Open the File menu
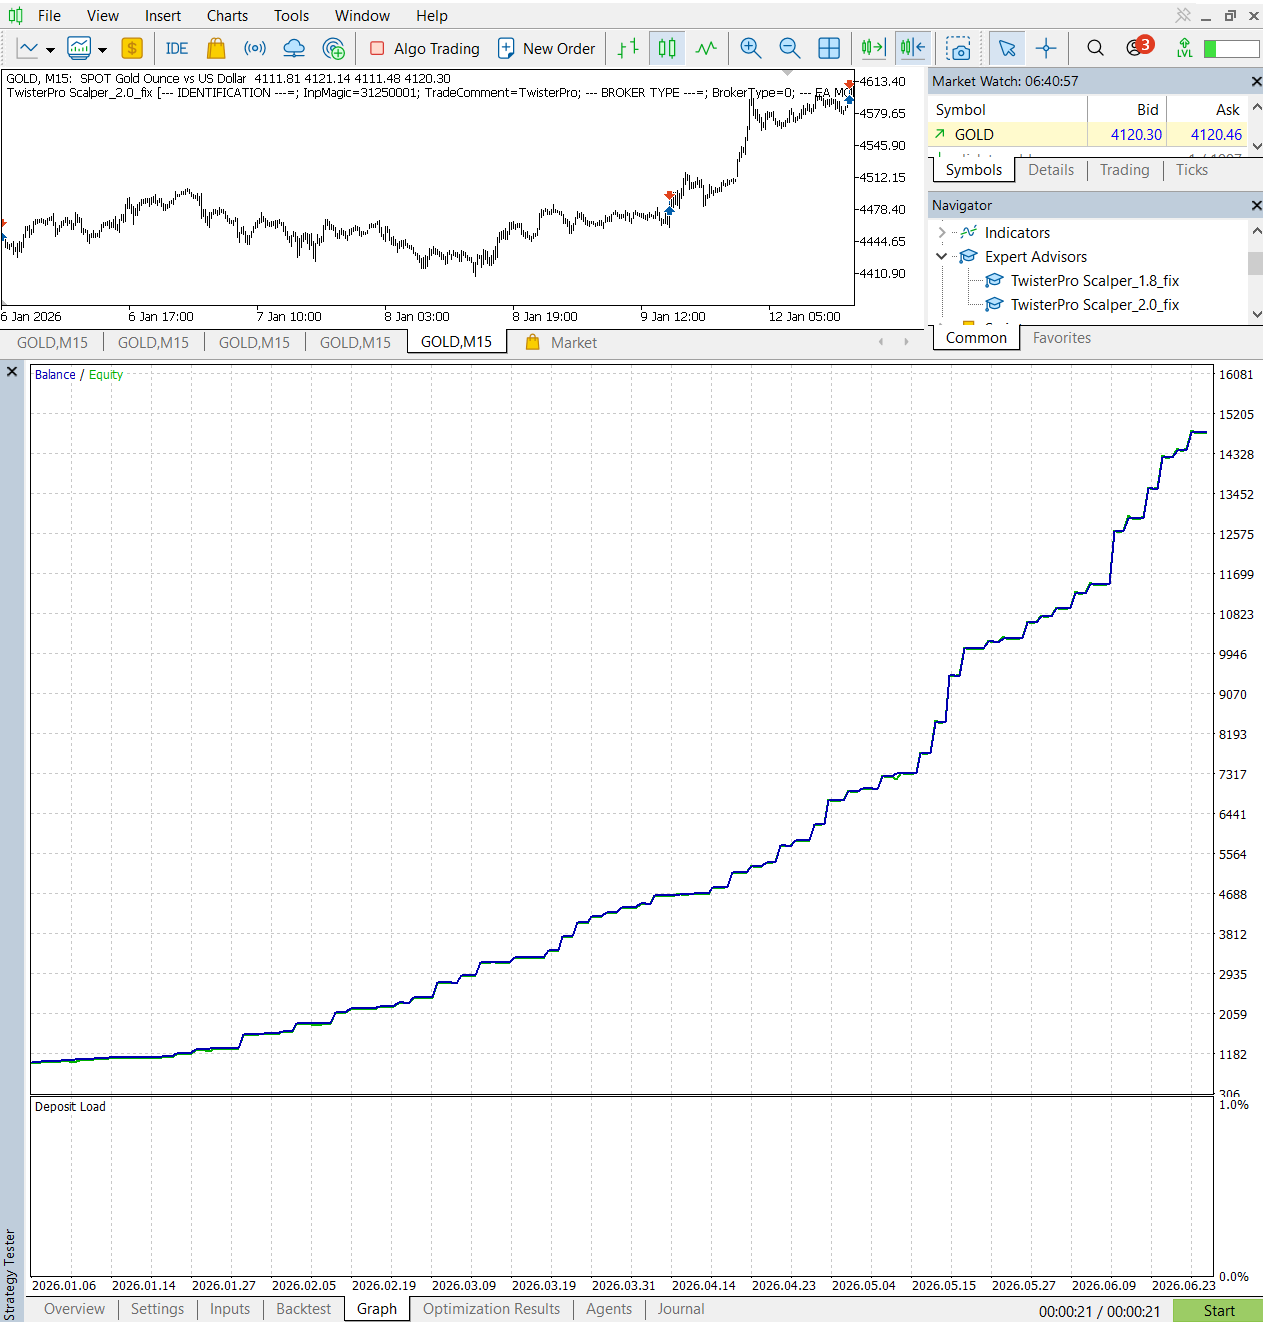1263x1322 pixels. pos(49,16)
